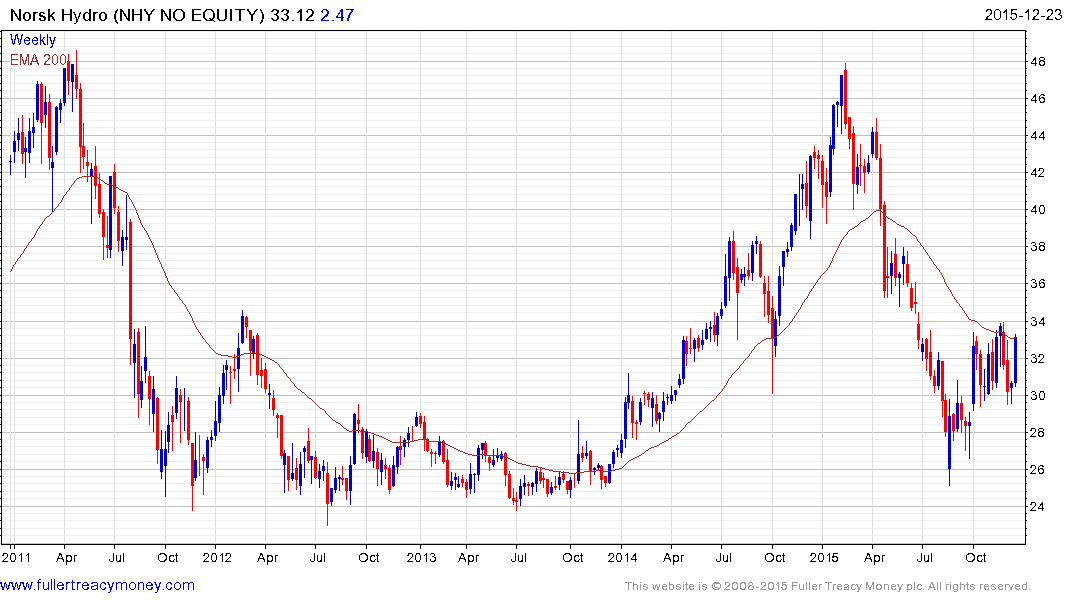The width and height of the screenshot is (1075, 600).
Task: Select the change value 2.47
Action: coord(337,15)
